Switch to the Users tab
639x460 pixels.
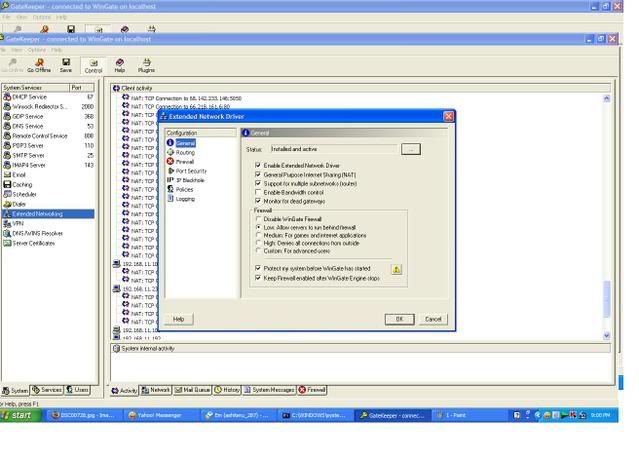point(77,390)
